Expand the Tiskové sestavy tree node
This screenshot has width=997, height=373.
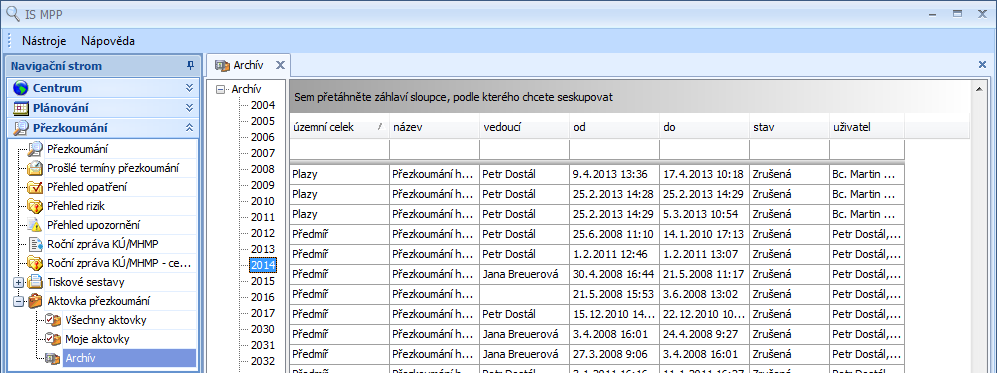(18, 282)
